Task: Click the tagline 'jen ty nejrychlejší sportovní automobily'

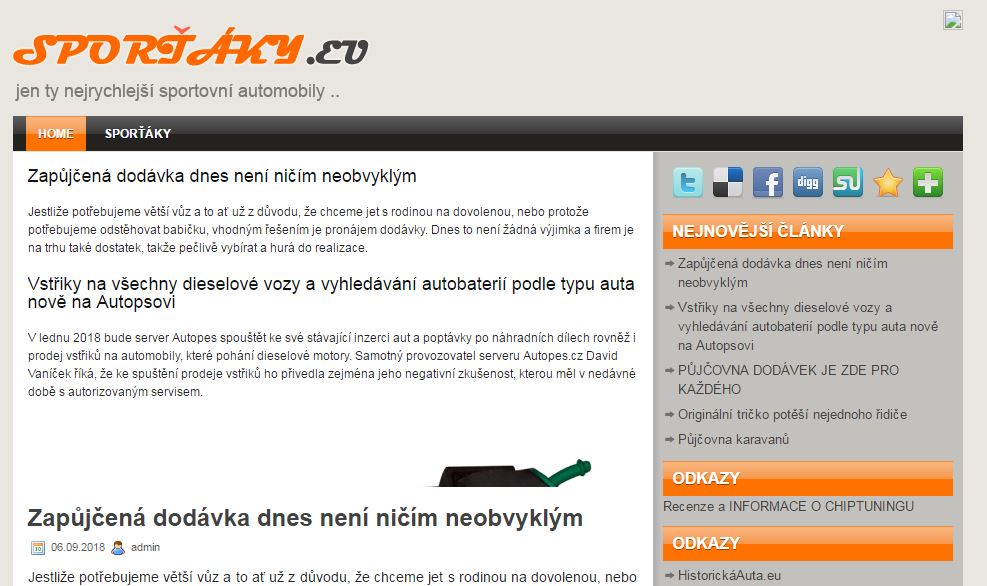Action: [178, 91]
